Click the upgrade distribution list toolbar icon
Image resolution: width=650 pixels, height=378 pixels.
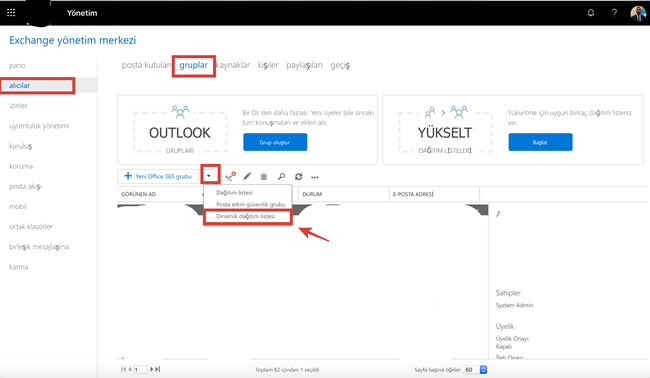point(230,176)
